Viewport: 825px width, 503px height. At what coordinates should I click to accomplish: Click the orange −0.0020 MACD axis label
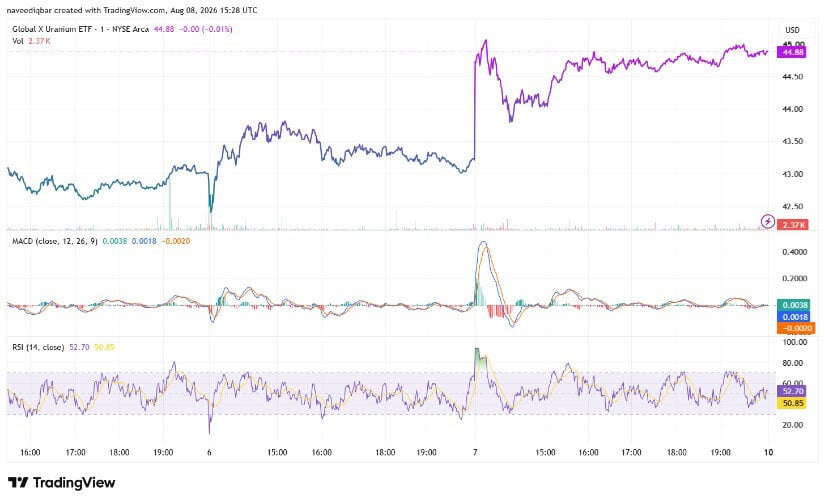[x=796, y=328]
